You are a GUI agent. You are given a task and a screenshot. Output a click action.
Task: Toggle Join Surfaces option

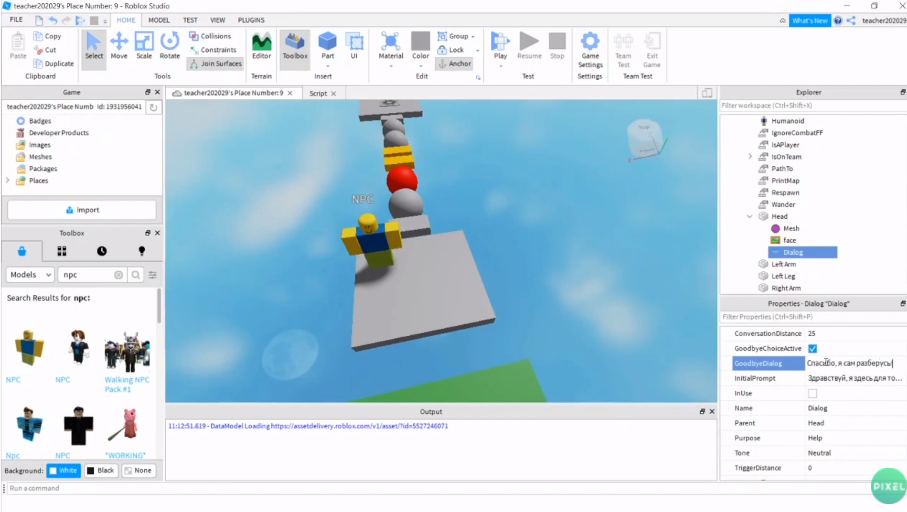pos(215,64)
